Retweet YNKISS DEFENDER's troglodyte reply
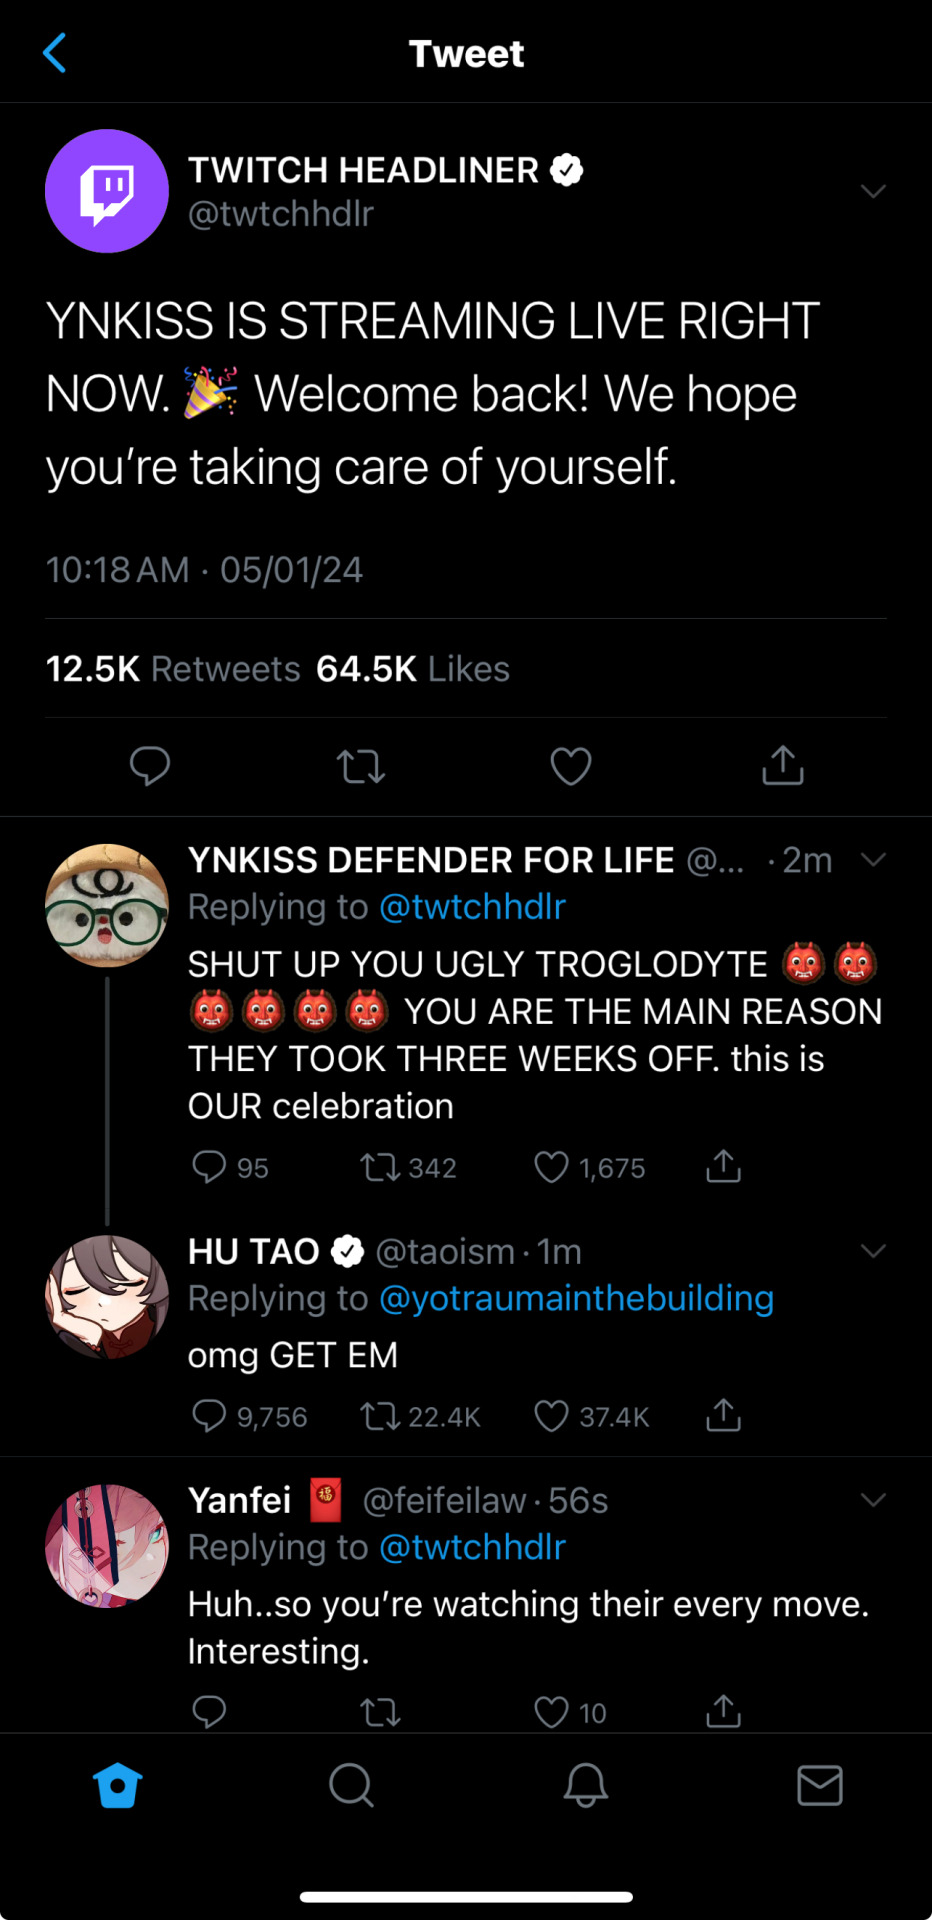The image size is (932, 1920). 380,1167
